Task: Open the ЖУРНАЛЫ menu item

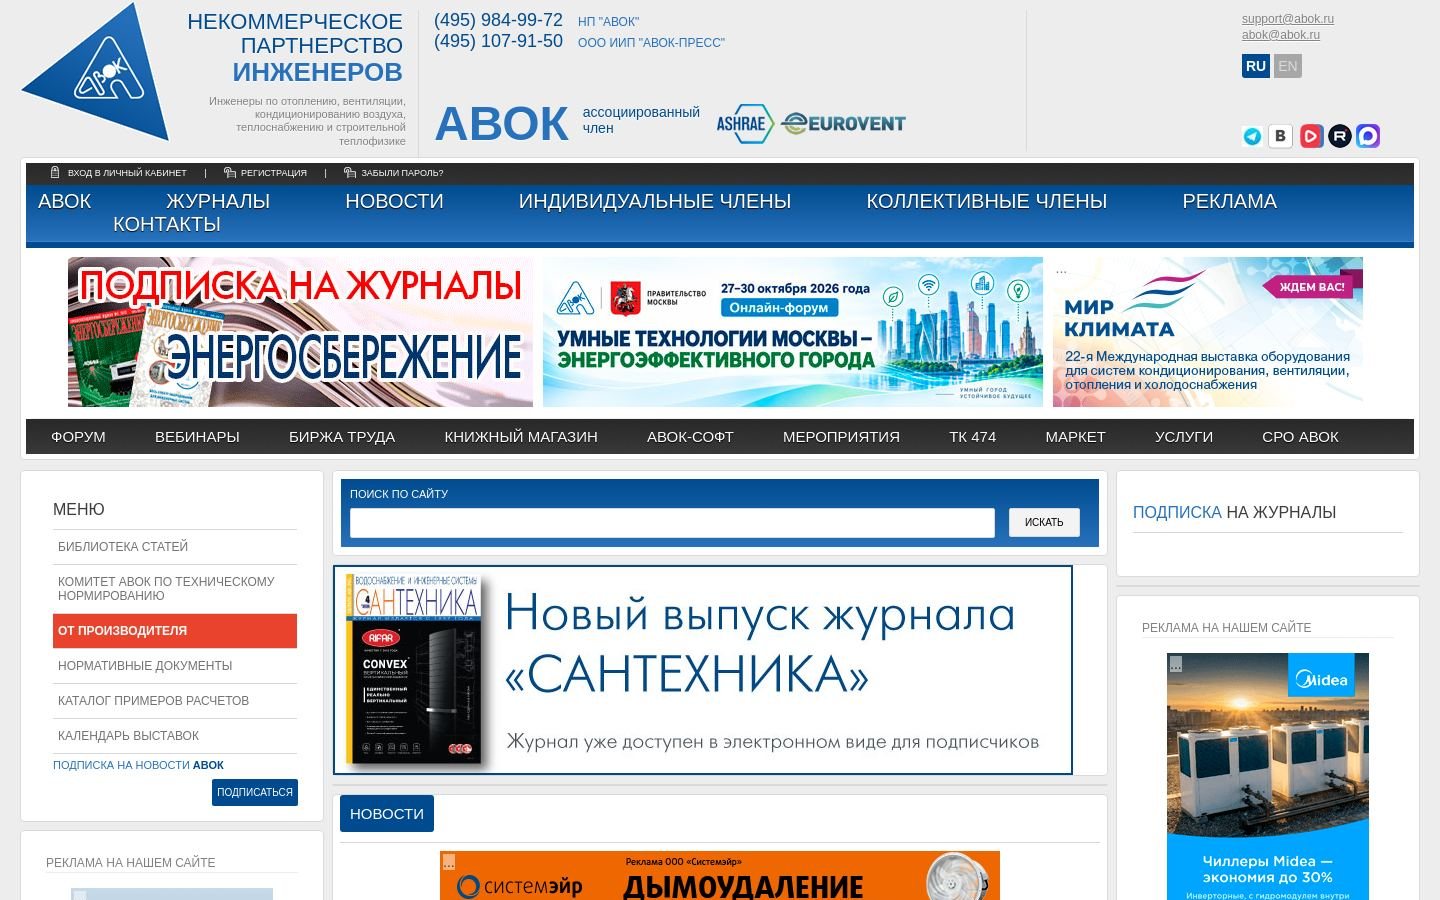Action: [x=218, y=201]
